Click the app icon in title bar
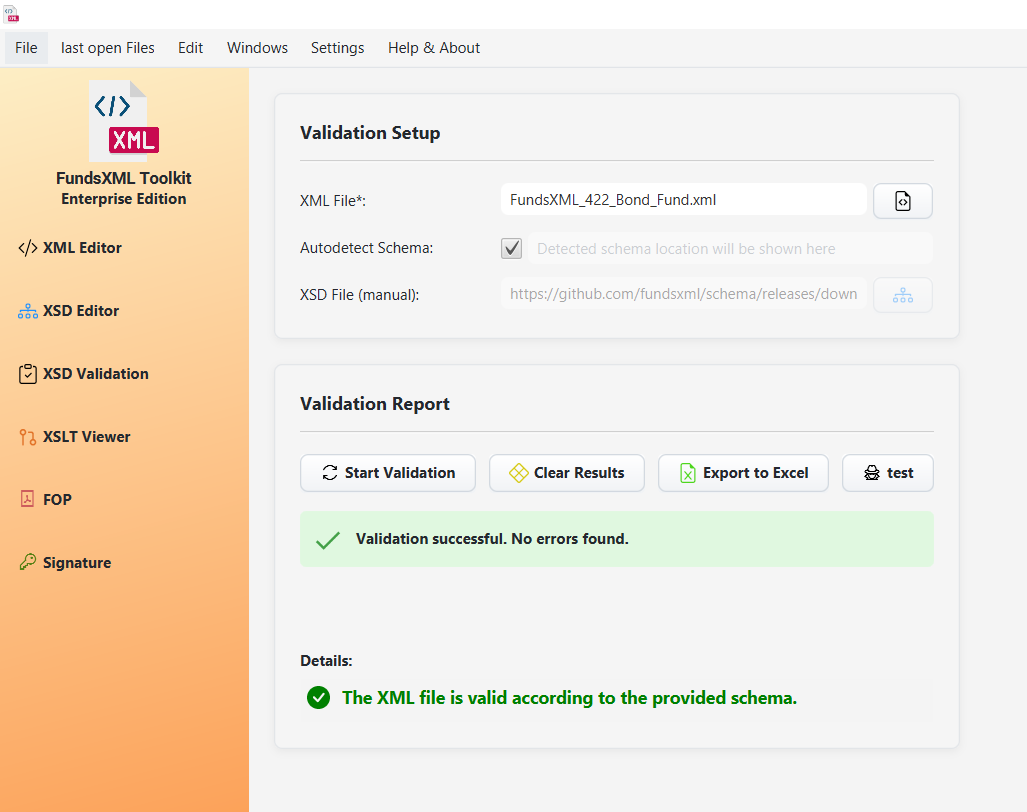 point(11,14)
